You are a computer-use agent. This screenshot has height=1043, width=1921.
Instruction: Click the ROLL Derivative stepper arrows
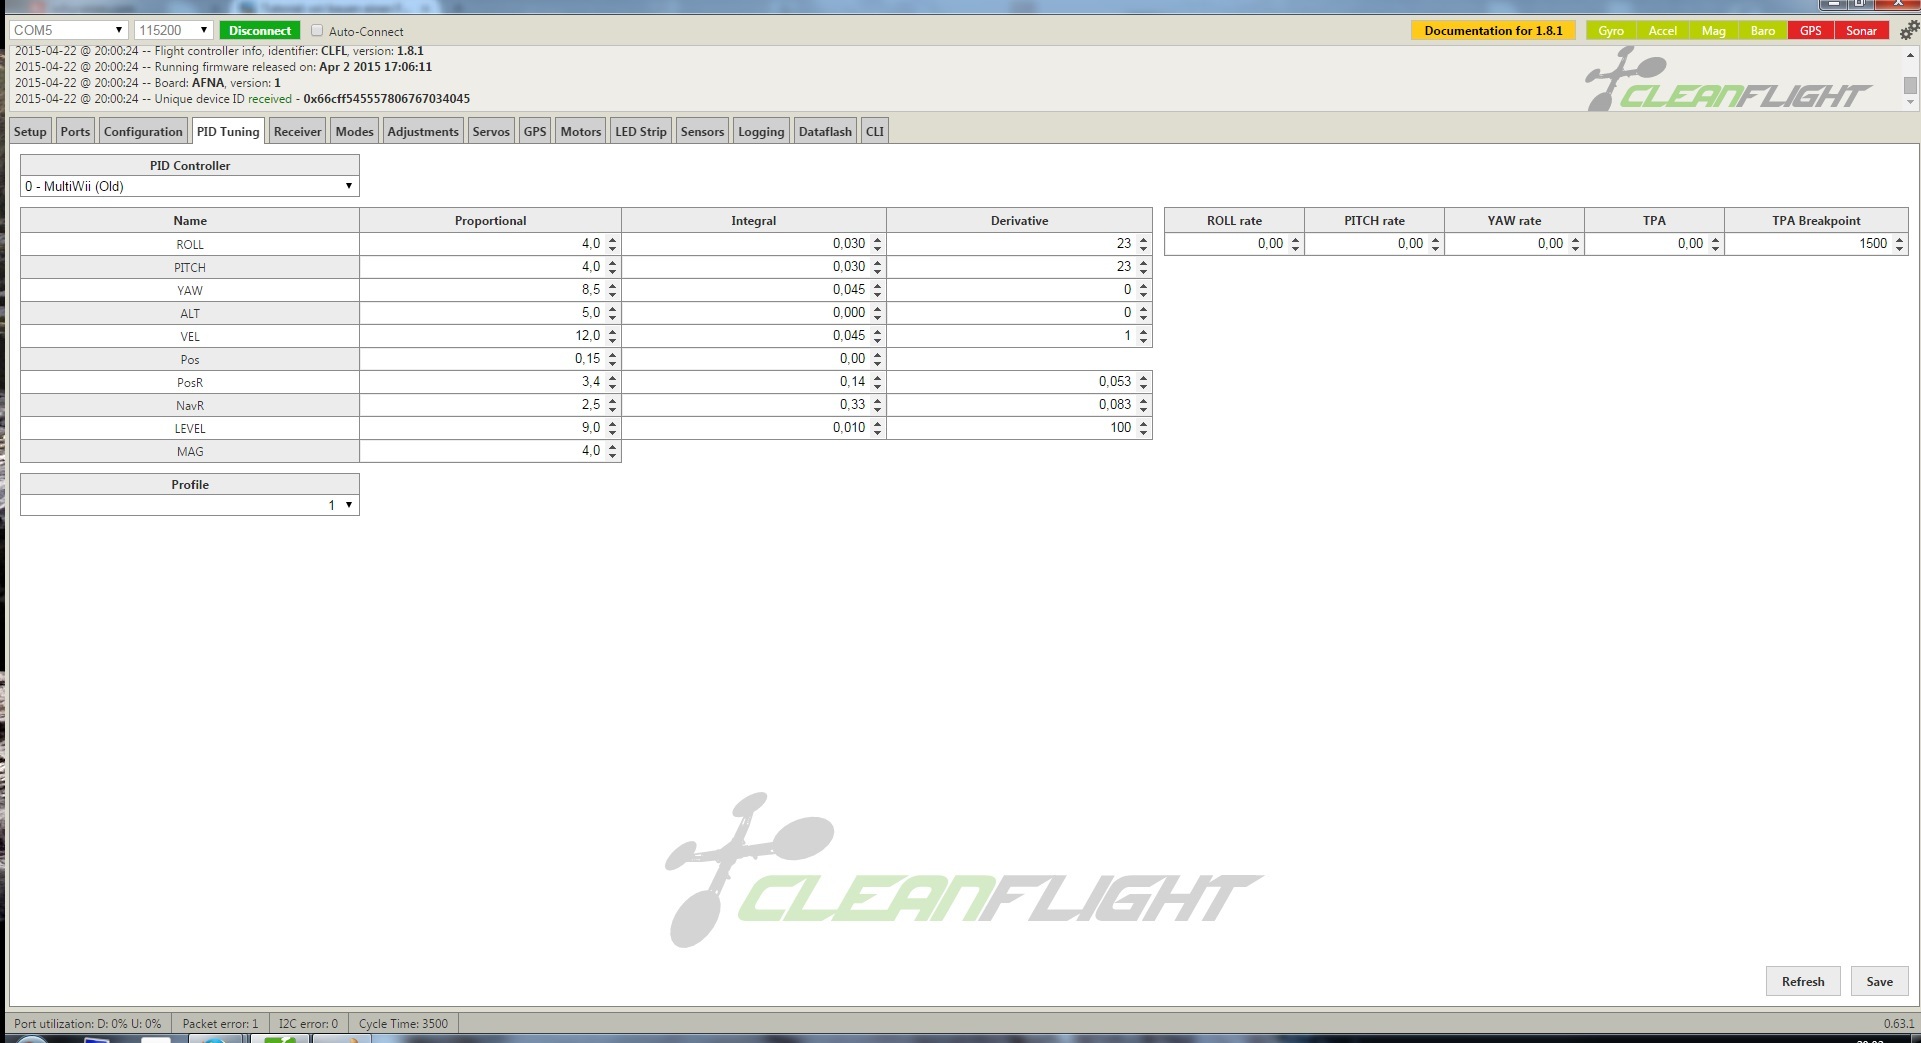[1143, 244]
